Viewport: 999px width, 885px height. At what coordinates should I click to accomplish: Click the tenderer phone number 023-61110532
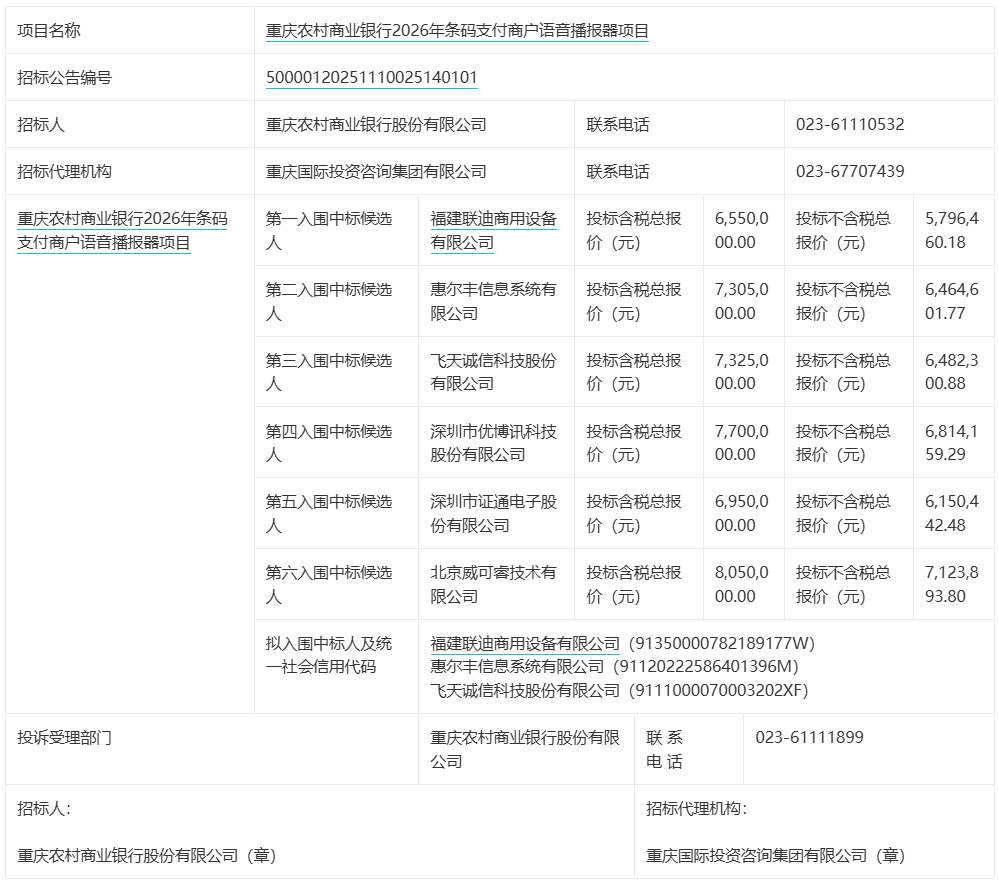coord(850,125)
